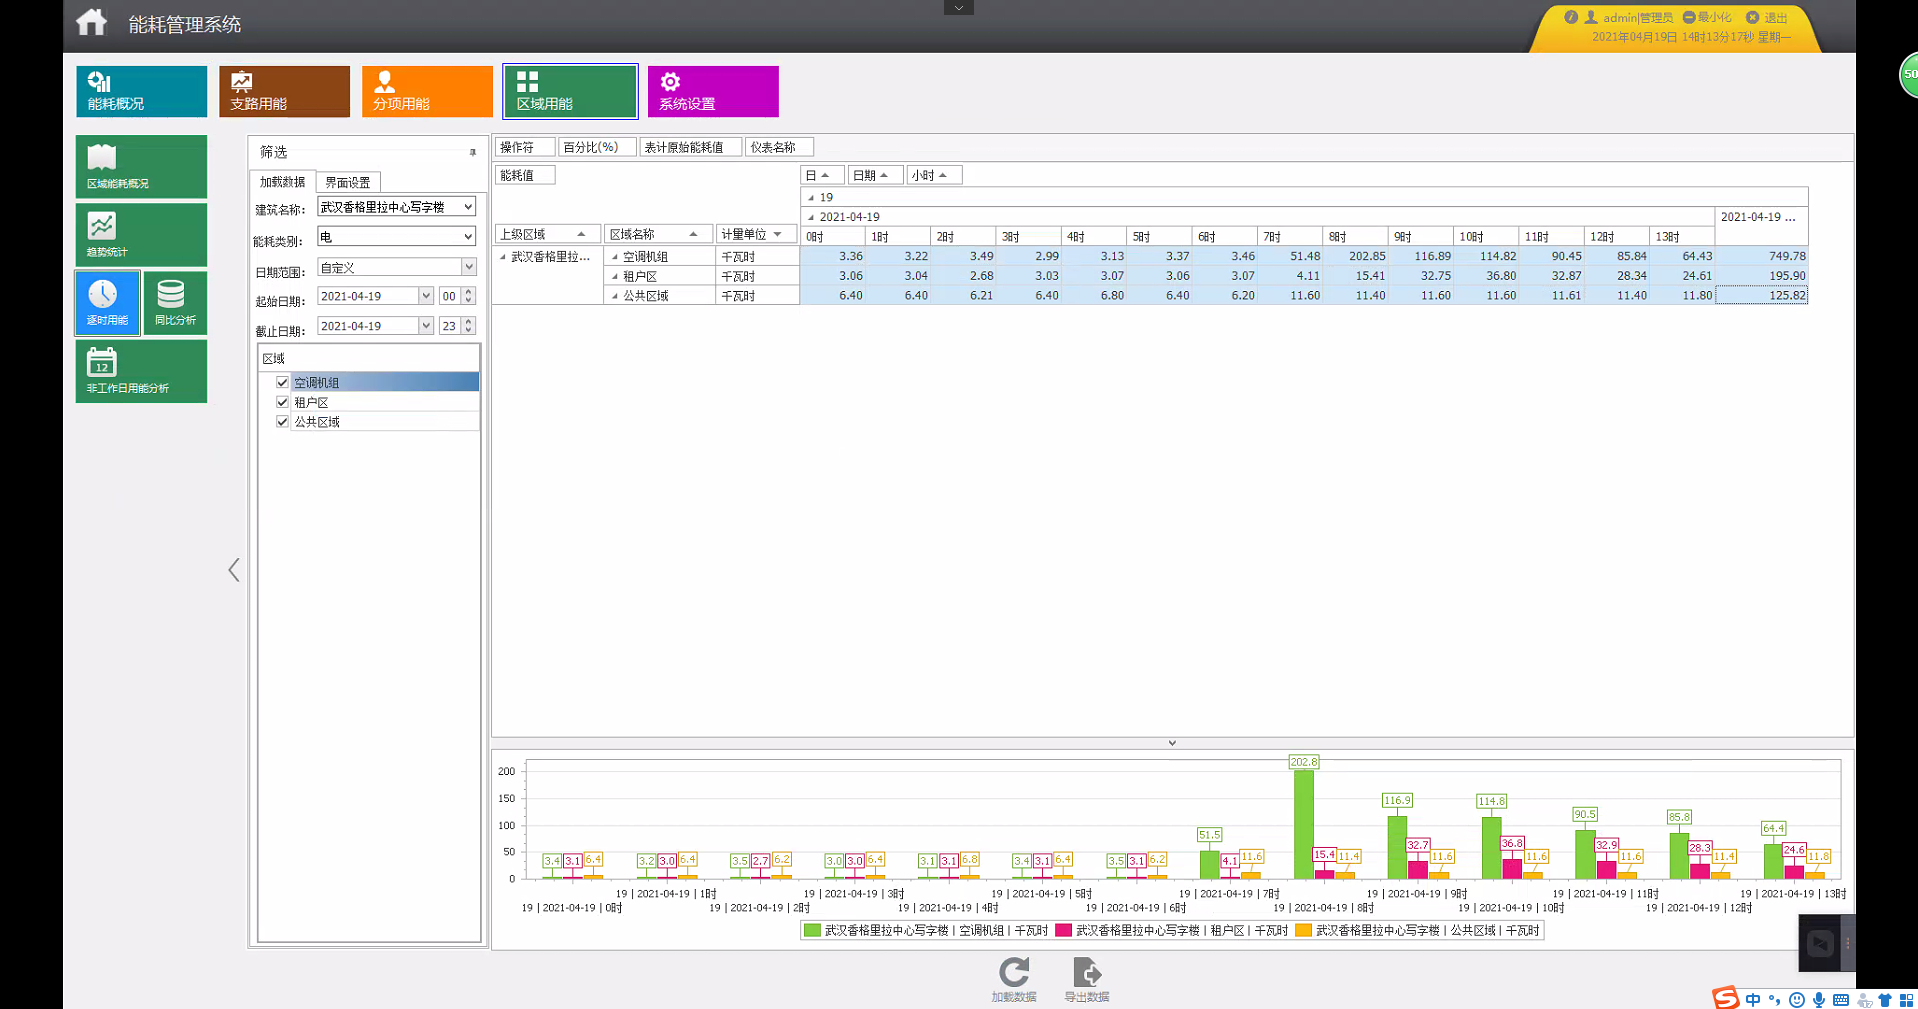Screen dimensions: 1918x1009
Task: Toggle the 公共区域 checkbox
Action: point(283,422)
